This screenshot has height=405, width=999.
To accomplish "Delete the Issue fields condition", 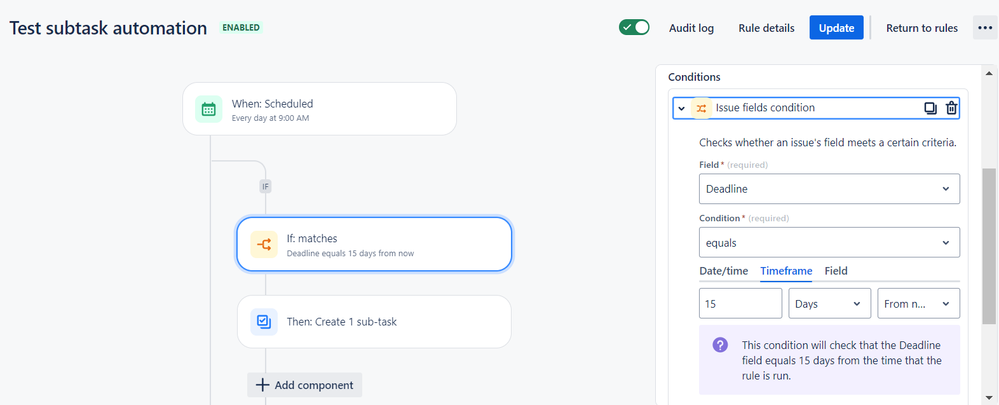I will 951,108.
